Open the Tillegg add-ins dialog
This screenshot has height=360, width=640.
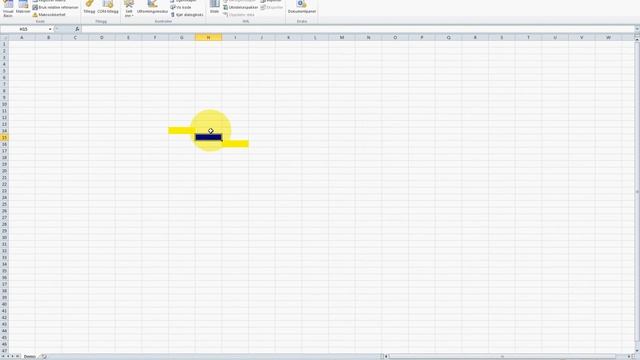pyautogui.click(x=89, y=8)
